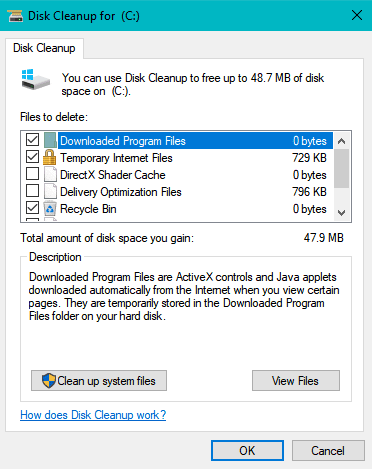Uncheck the Recycle Bin checkbox
Image resolution: width=372 pixels, height=469 pixels.
point(32,208)
